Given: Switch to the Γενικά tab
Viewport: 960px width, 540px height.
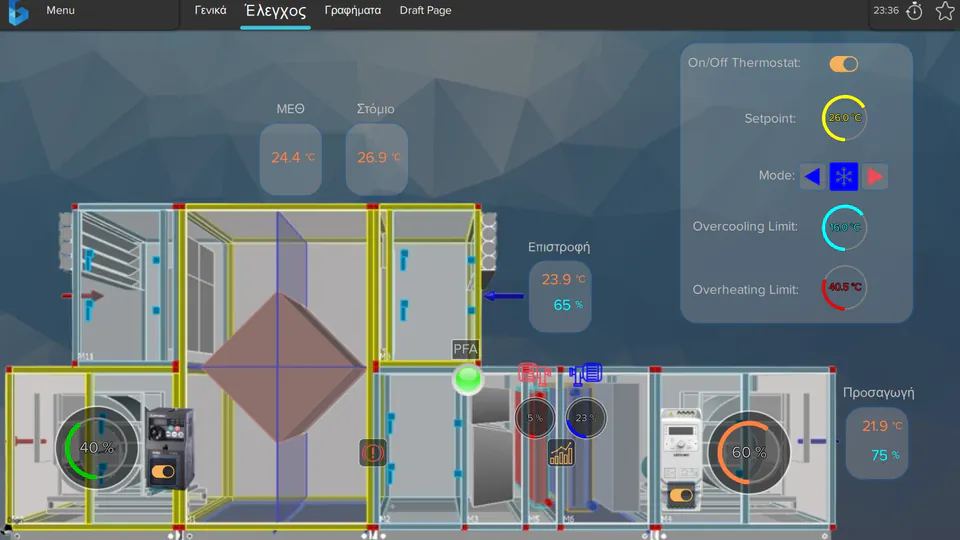Looking at the screenshot, I should tap(211, 10).
